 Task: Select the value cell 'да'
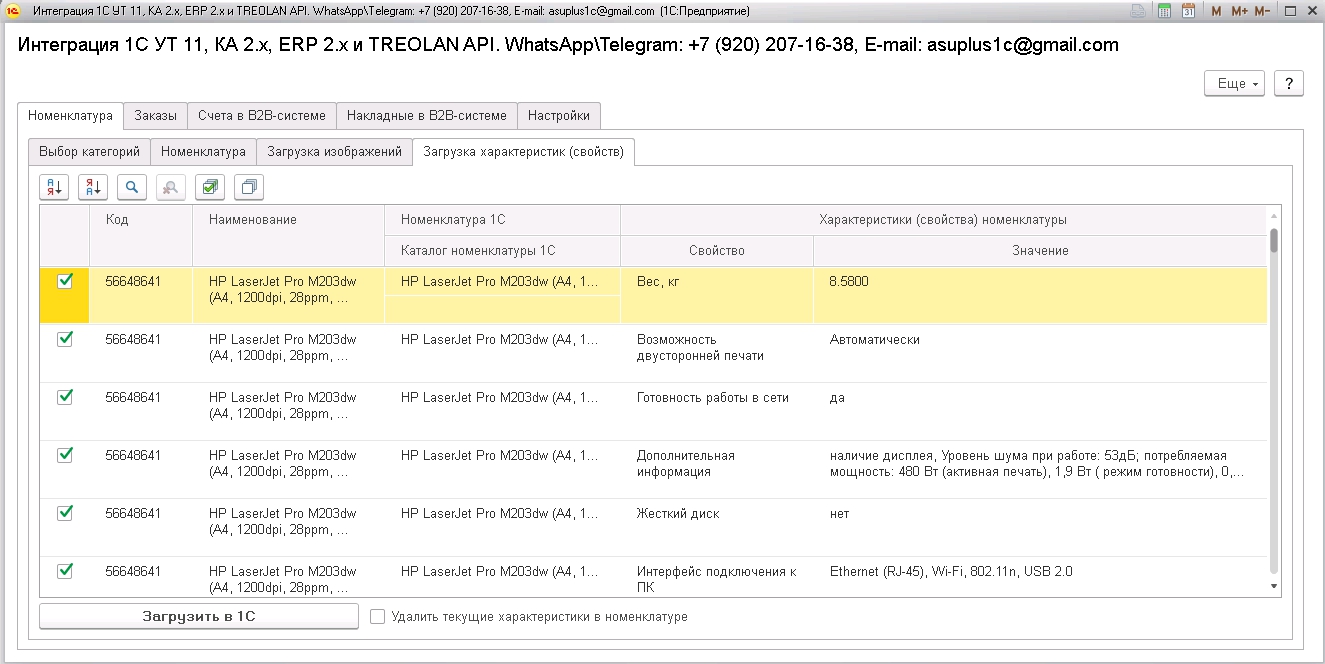(1040, 411)
